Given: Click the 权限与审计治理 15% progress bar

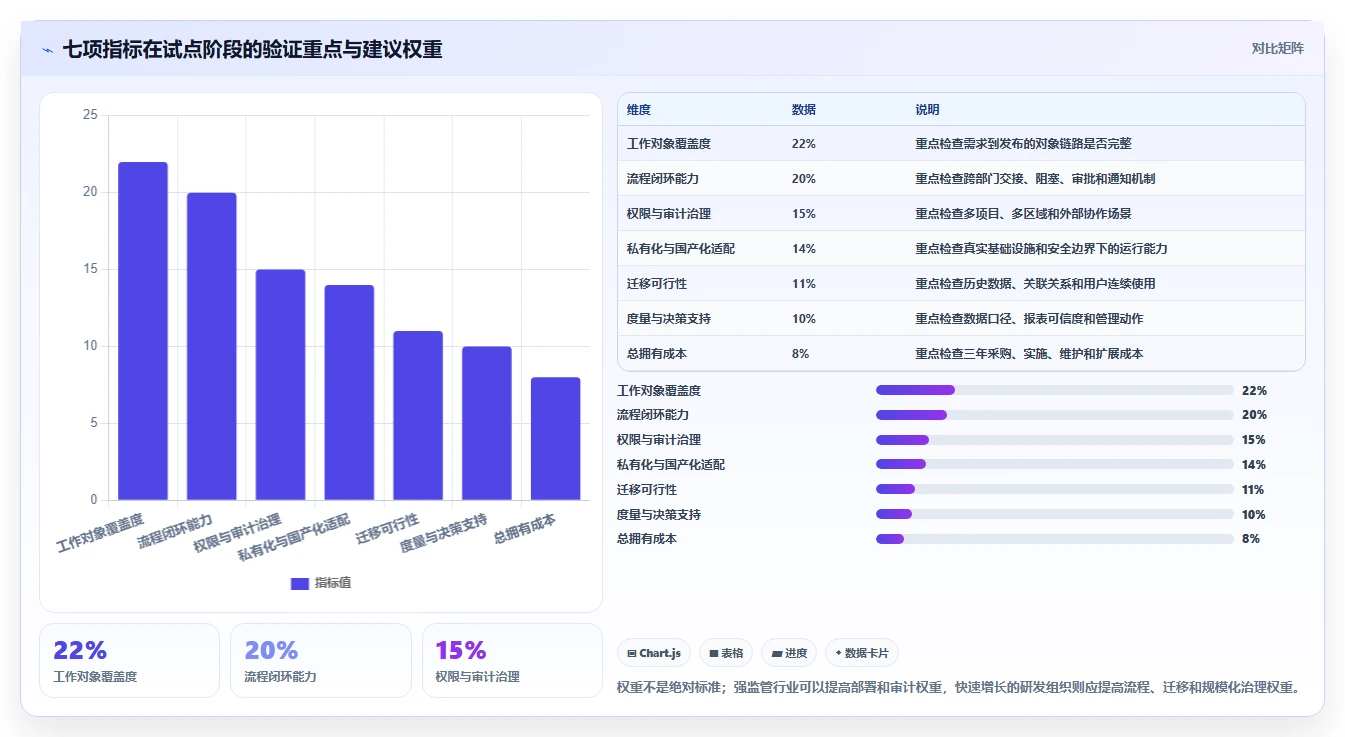Looking at the screenshot, I should tap(1055, 440).
